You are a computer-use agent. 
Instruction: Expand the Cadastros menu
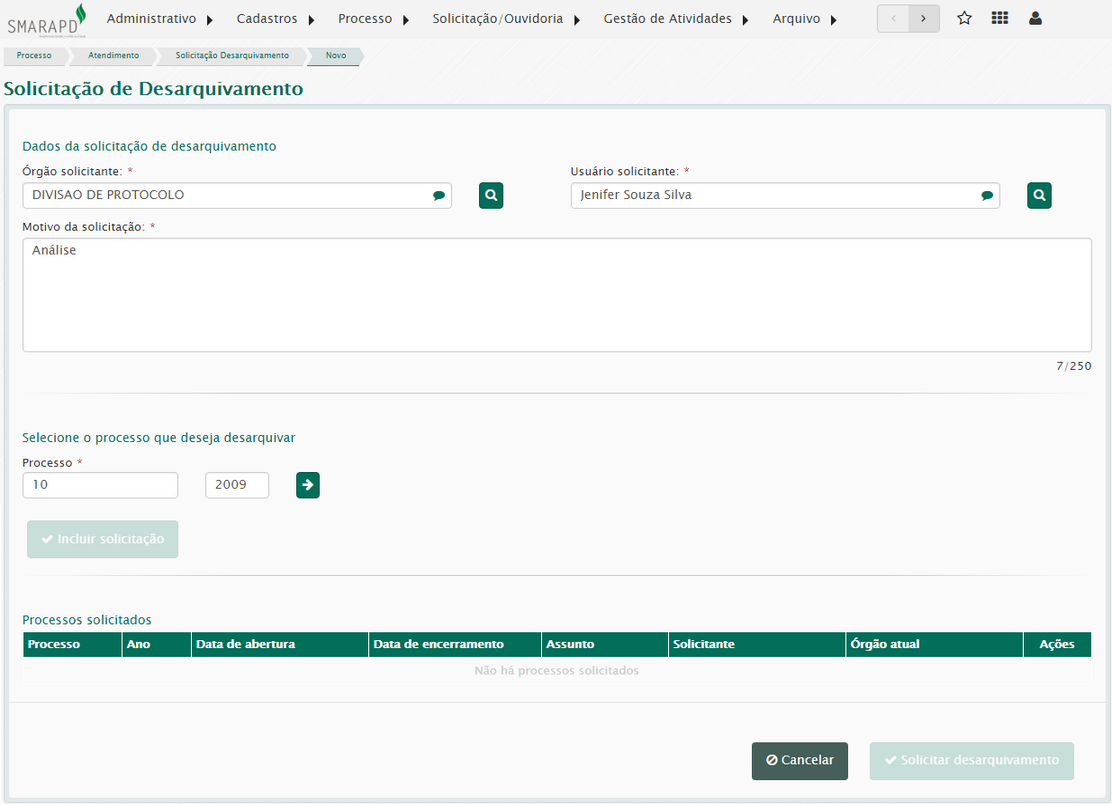275,19
